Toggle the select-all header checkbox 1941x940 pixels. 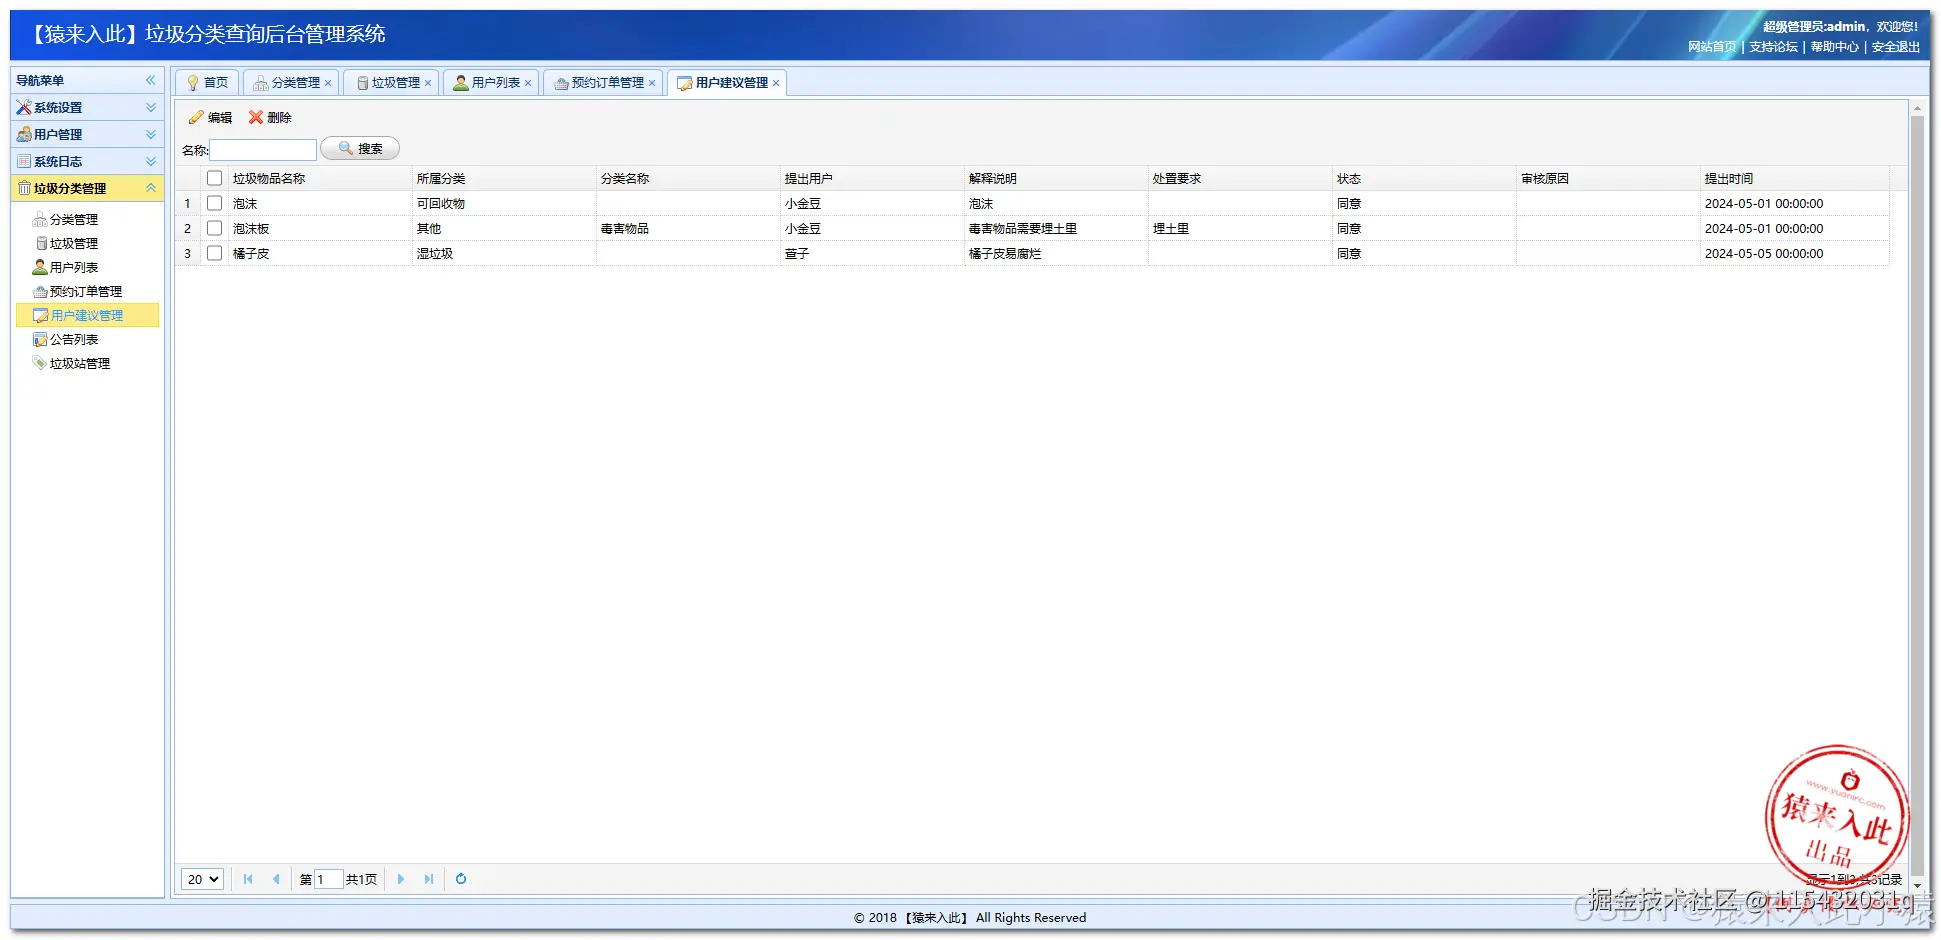click(x=214, y=179)
